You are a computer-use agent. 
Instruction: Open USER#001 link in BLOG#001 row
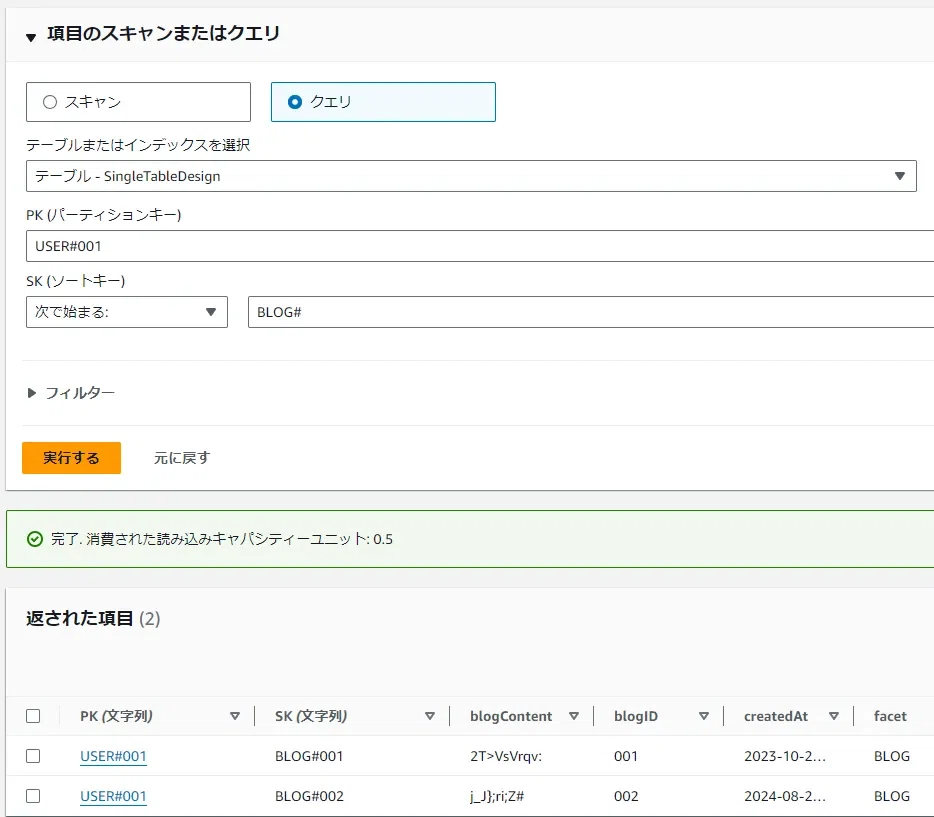(113, 756)
